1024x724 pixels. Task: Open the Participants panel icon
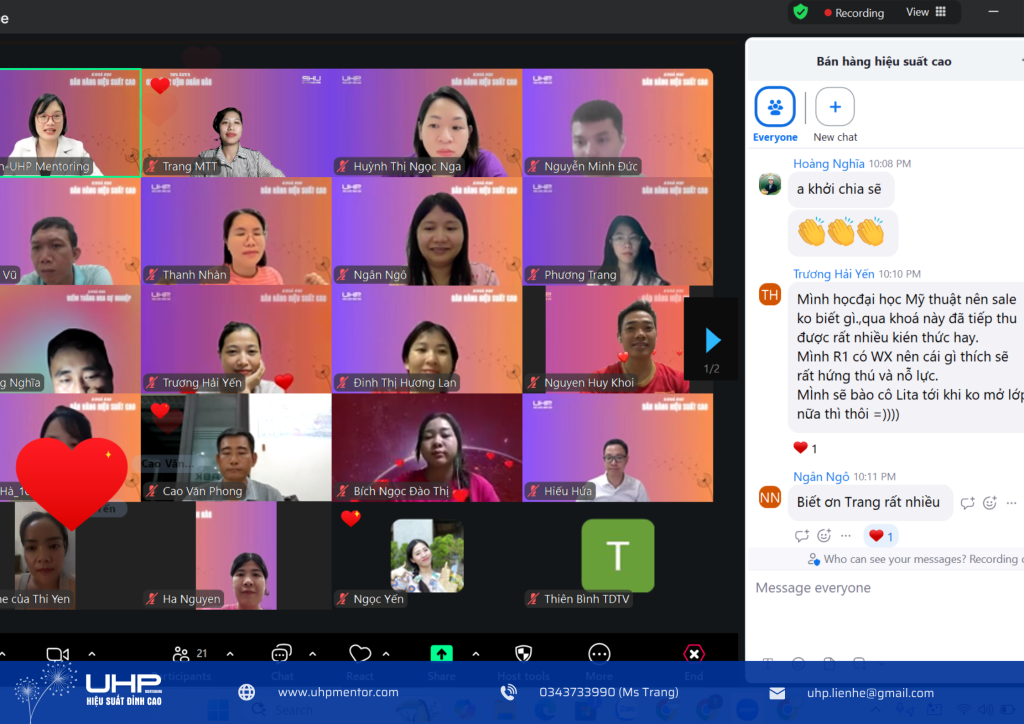pyautogui.click(x=181, y=654)
